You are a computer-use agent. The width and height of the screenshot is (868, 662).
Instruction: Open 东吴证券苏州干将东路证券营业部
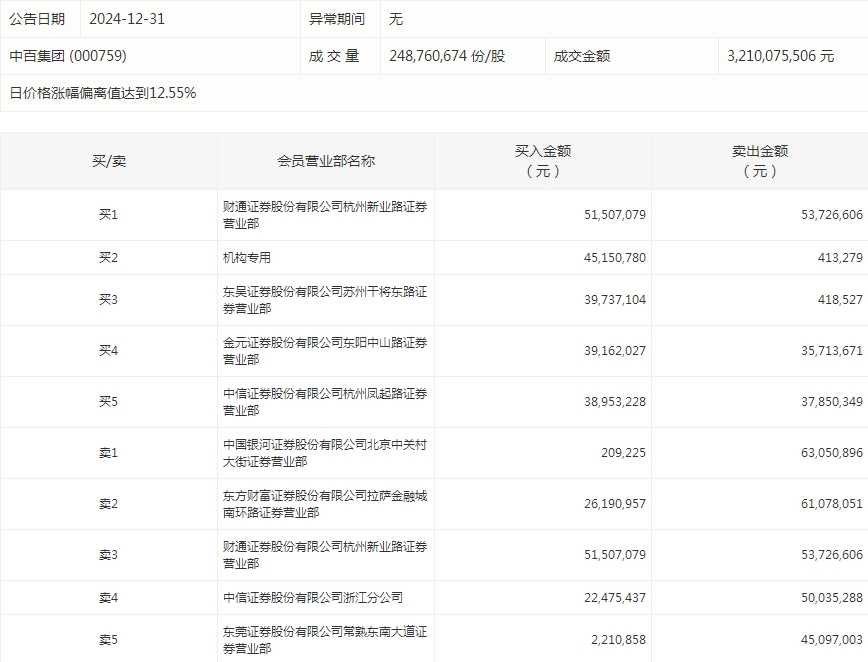(325, 300)
